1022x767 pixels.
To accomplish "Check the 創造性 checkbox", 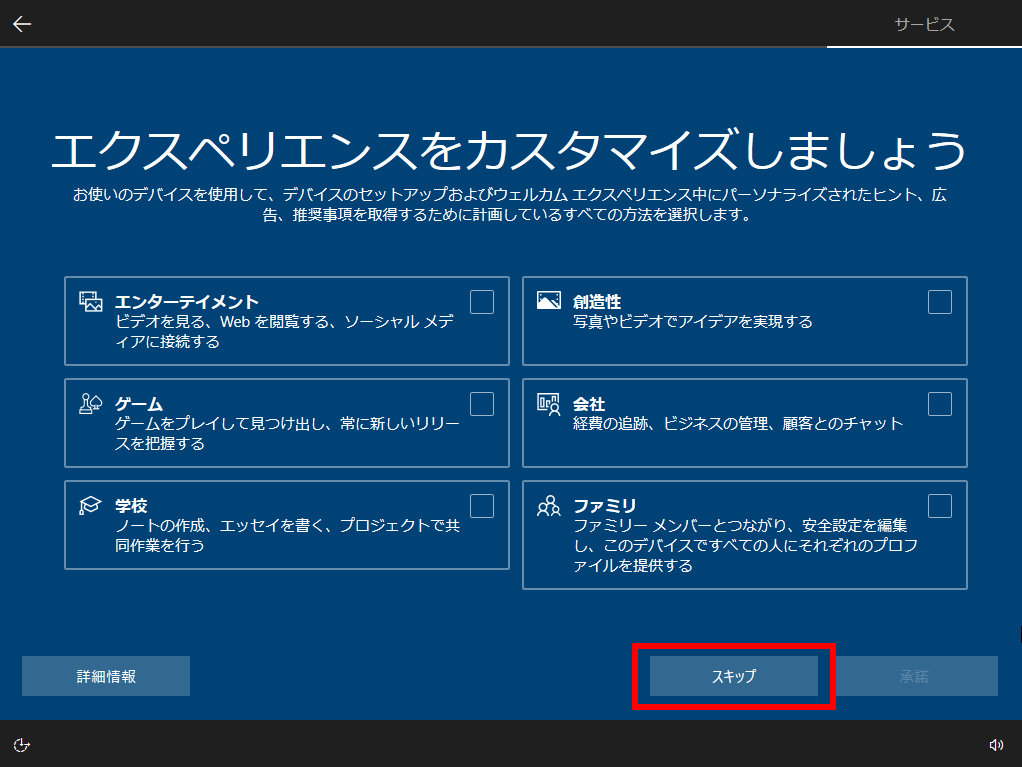I will (940, 302).
